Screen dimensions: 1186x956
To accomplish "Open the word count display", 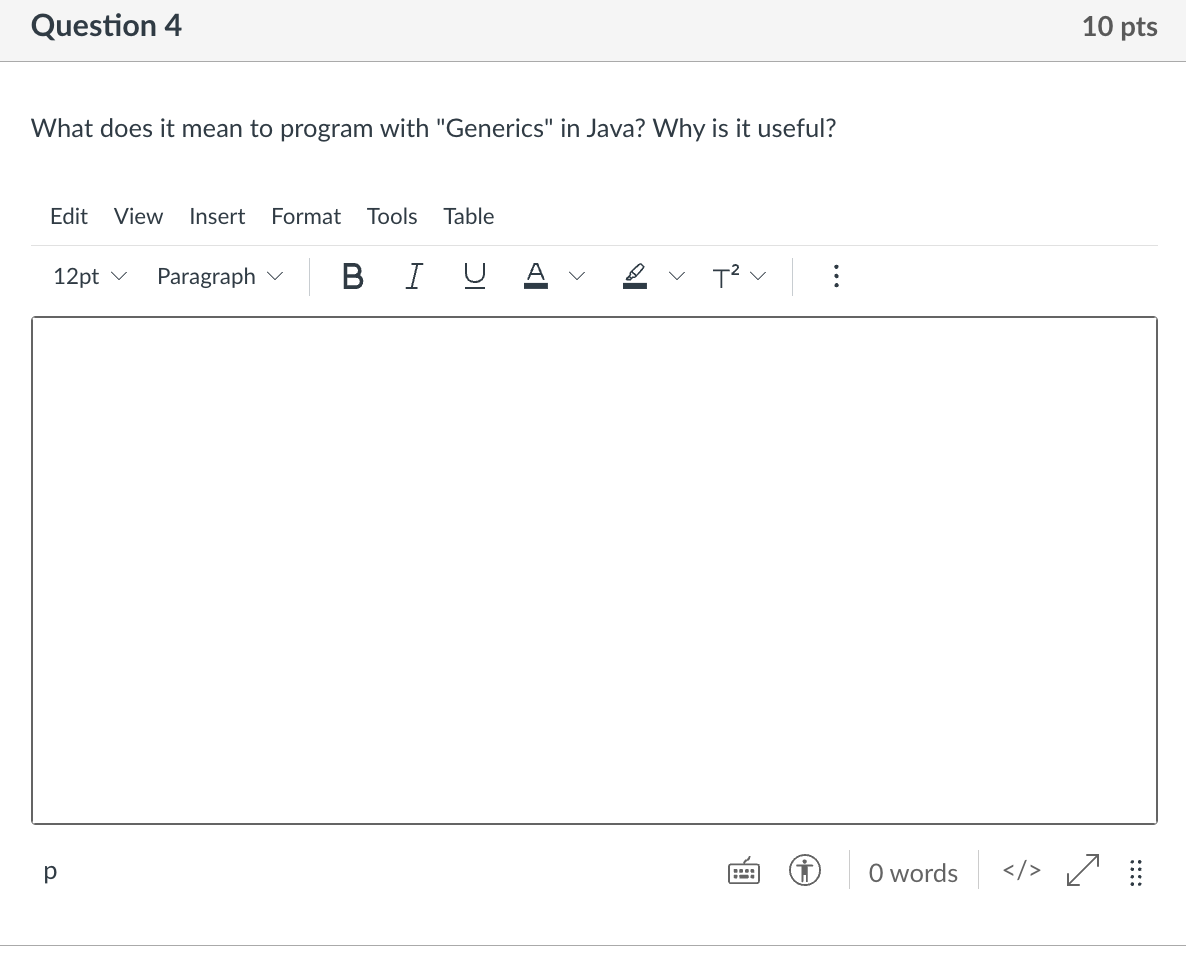I will [912, 872].
